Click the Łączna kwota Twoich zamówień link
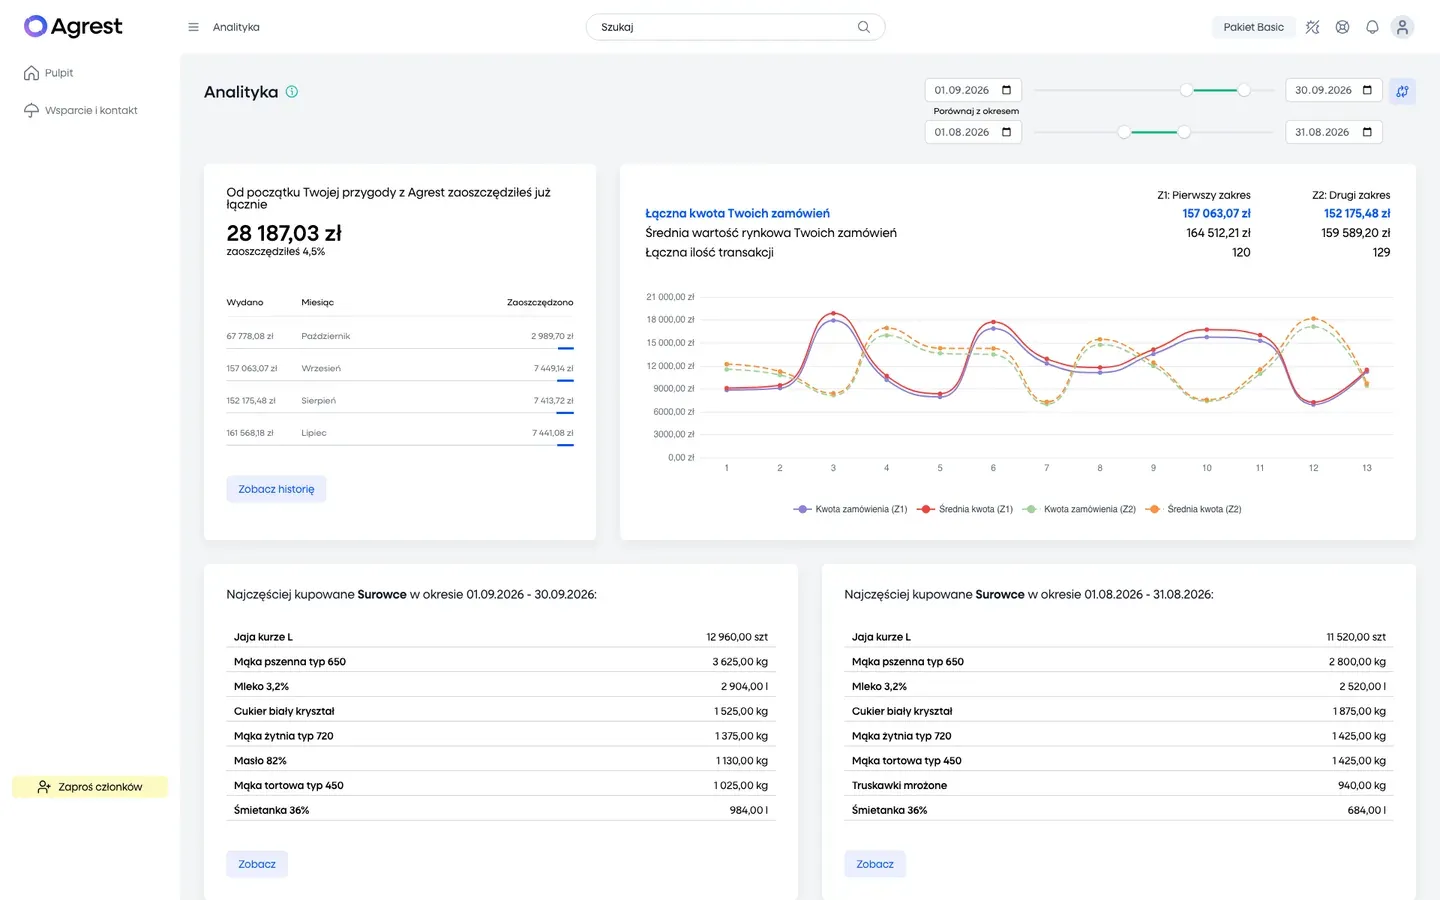Viewport: 1440px width, 900px height. pos(737,213)
